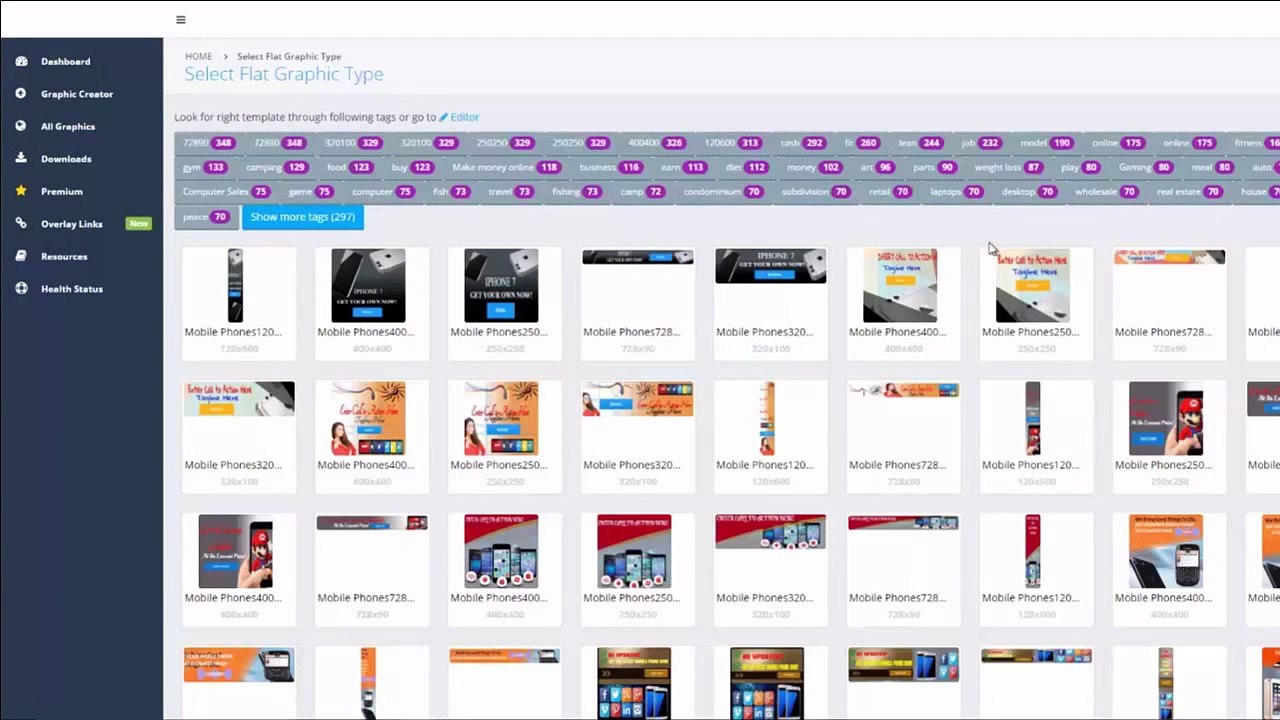Pick the meal tag

pyautogui.click(x=1211, y=167)
